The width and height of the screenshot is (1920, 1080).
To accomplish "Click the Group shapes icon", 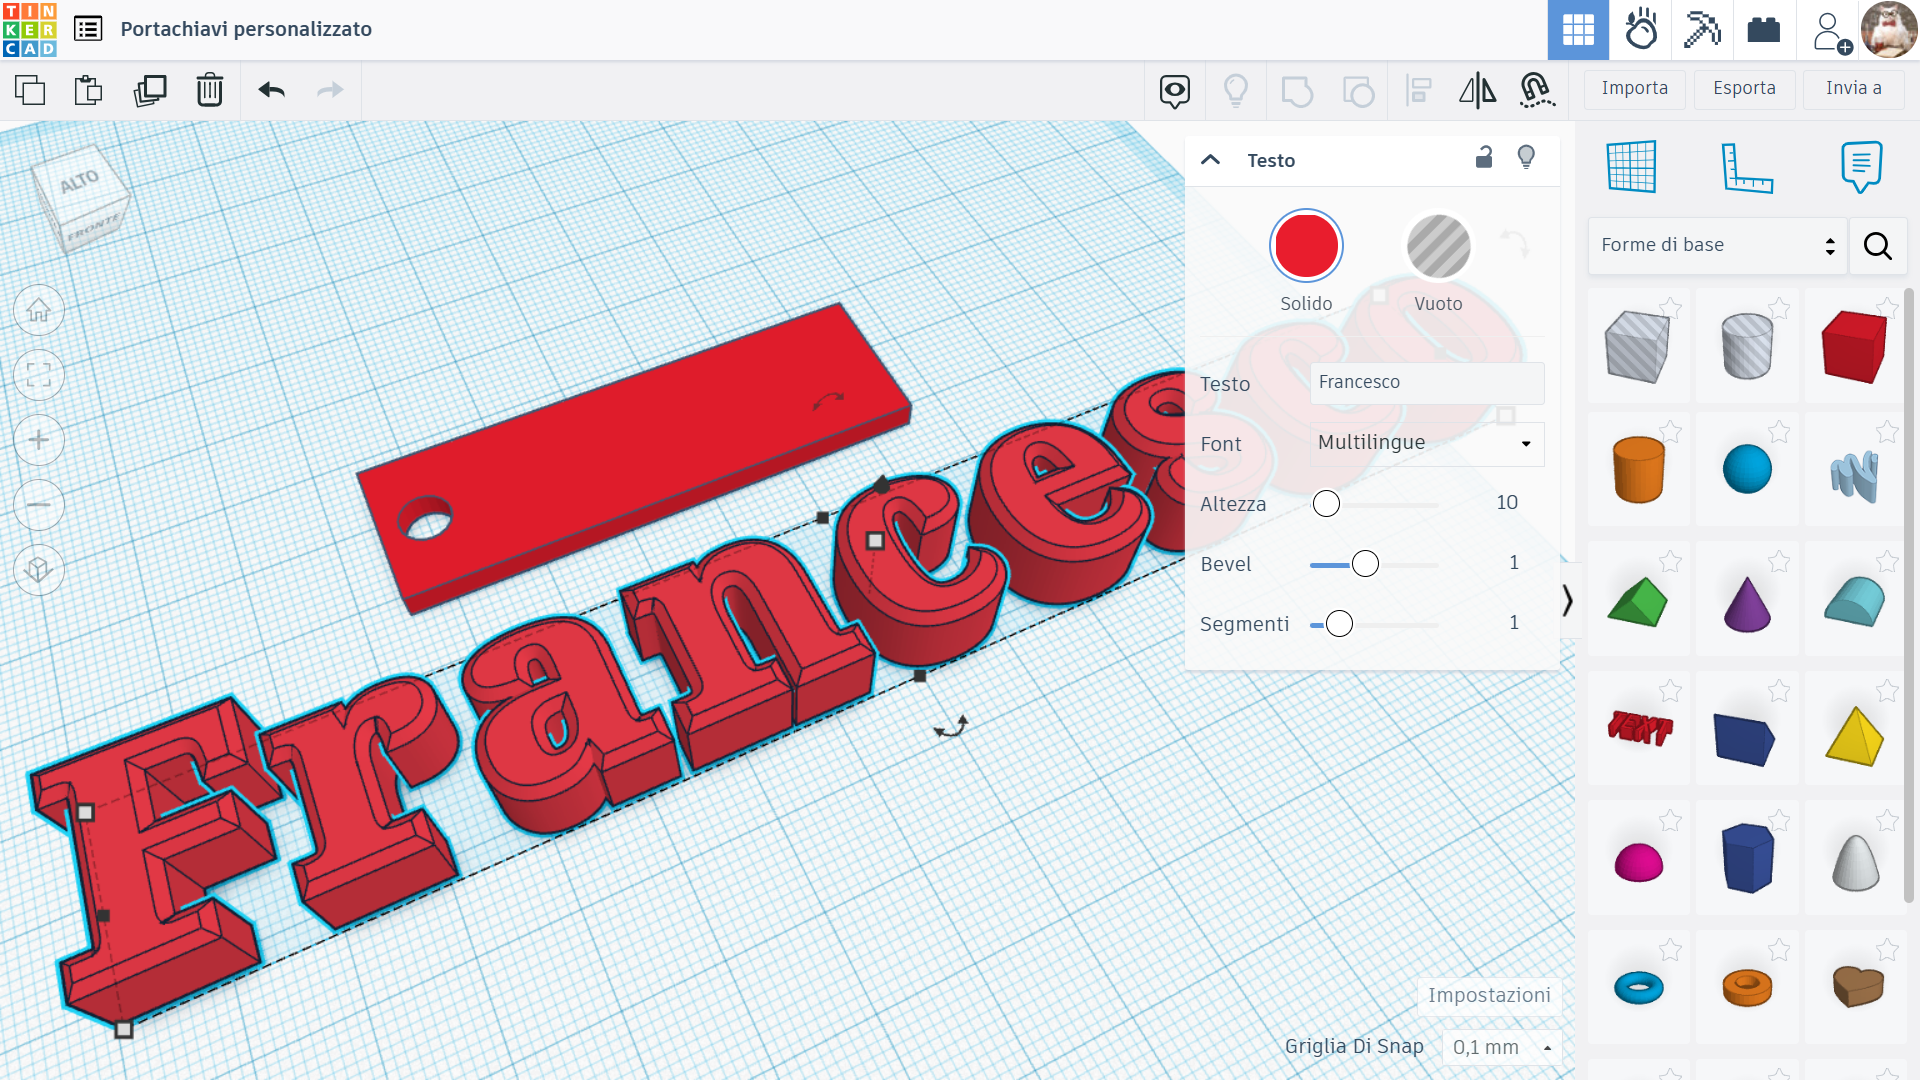I will (1297, 91).
